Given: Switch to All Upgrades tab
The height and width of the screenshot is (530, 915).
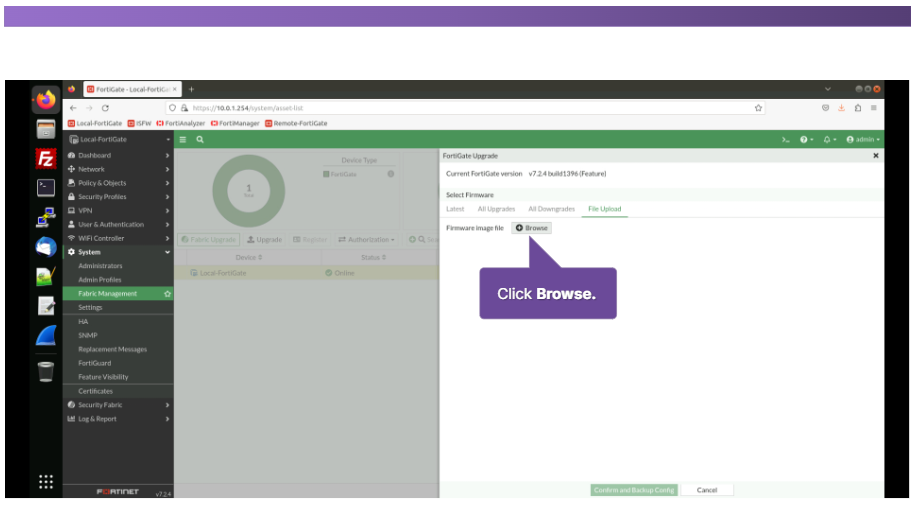Looking at the screenshot, I should coord(496,209).
